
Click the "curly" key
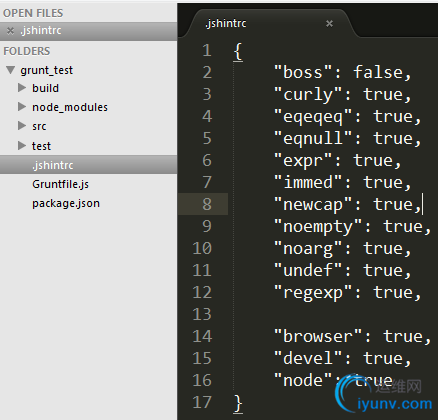pos(308,94)
